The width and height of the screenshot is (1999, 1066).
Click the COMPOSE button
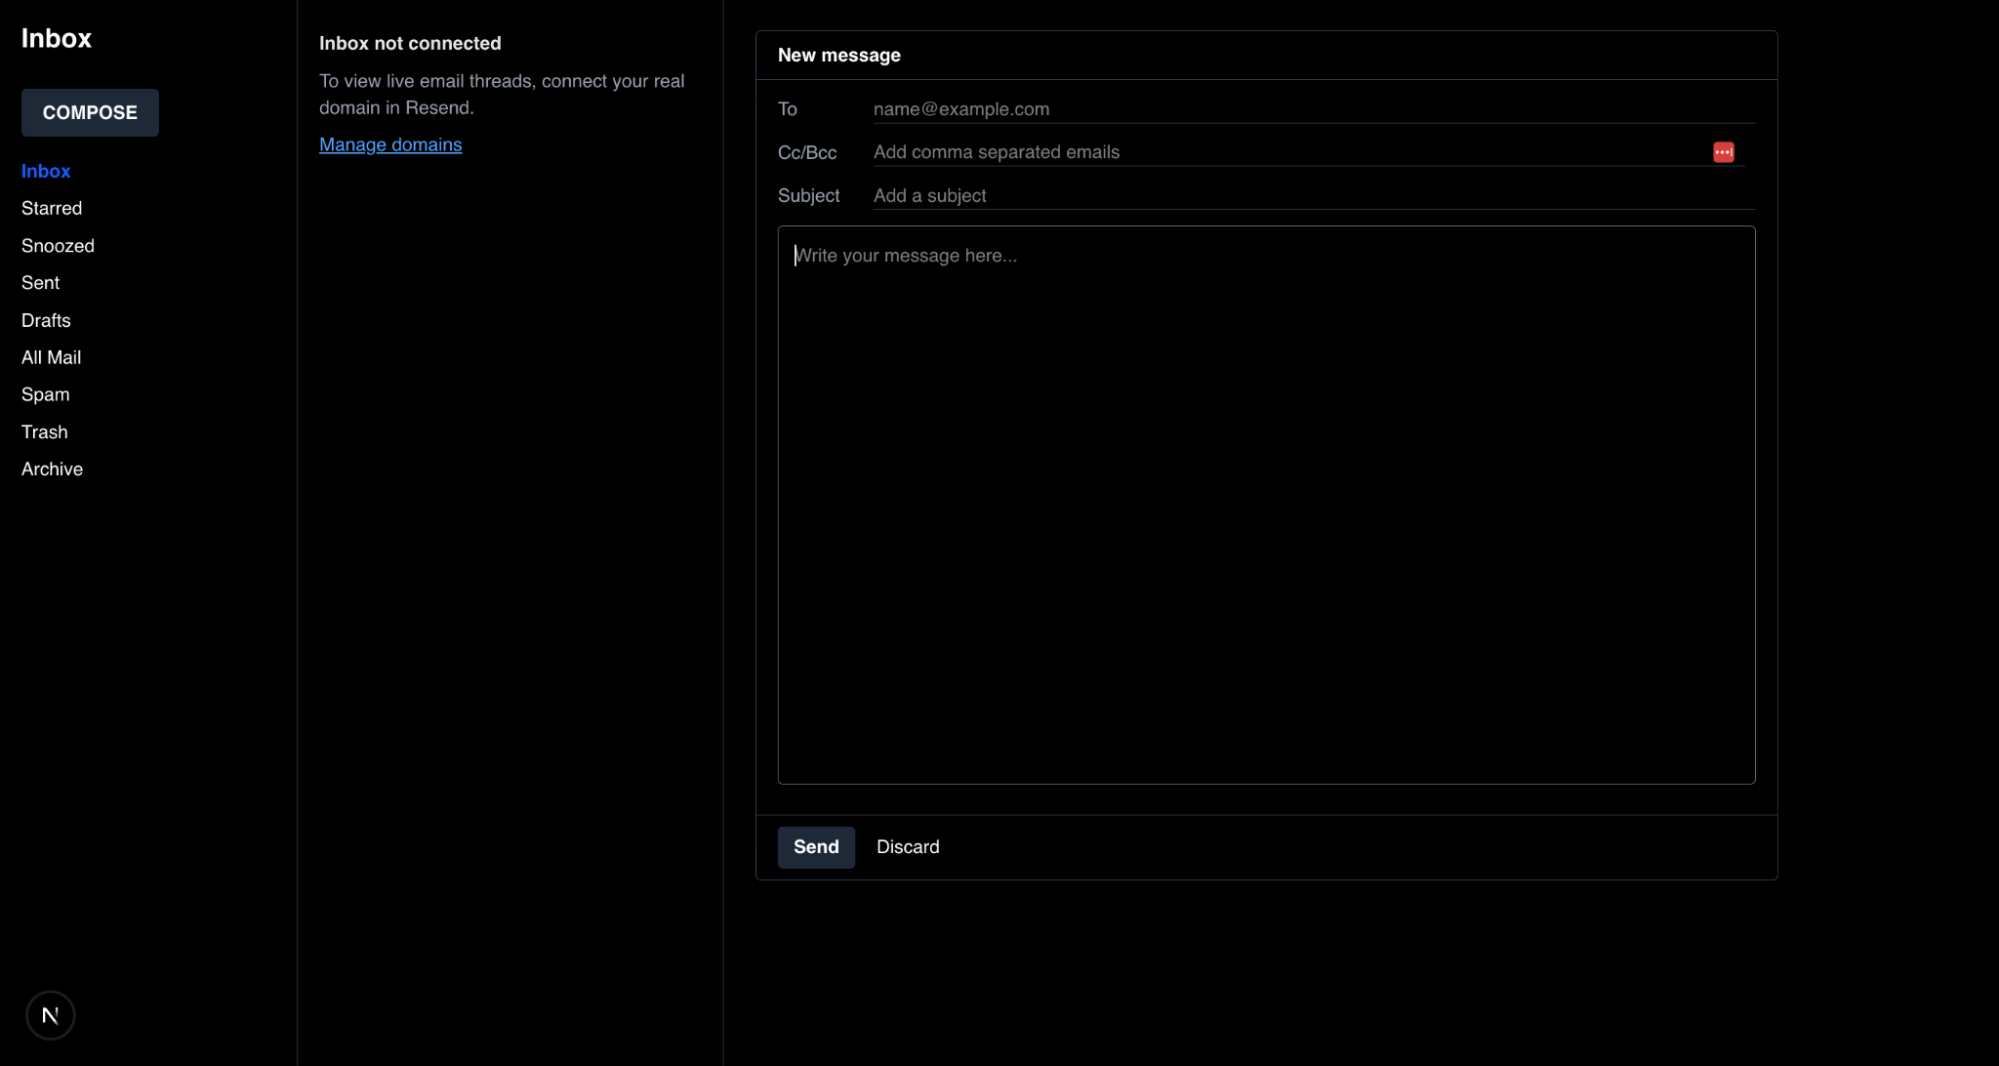(x=89, y=112)
